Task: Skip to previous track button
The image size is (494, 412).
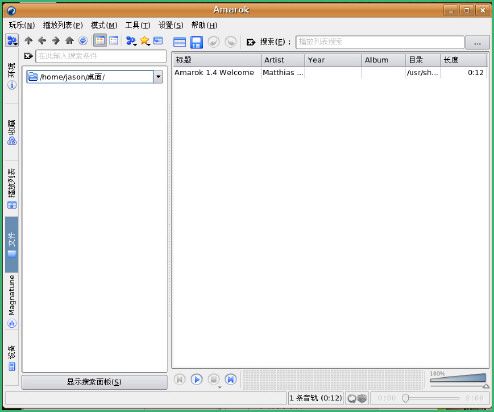Action: coord(179,379)
